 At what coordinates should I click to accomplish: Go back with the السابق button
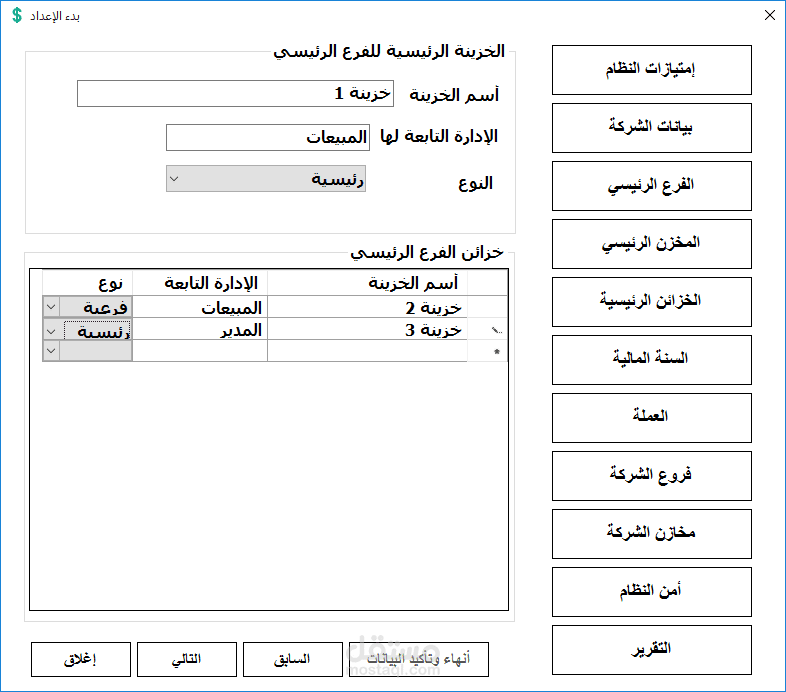click(x=293, y=659)
